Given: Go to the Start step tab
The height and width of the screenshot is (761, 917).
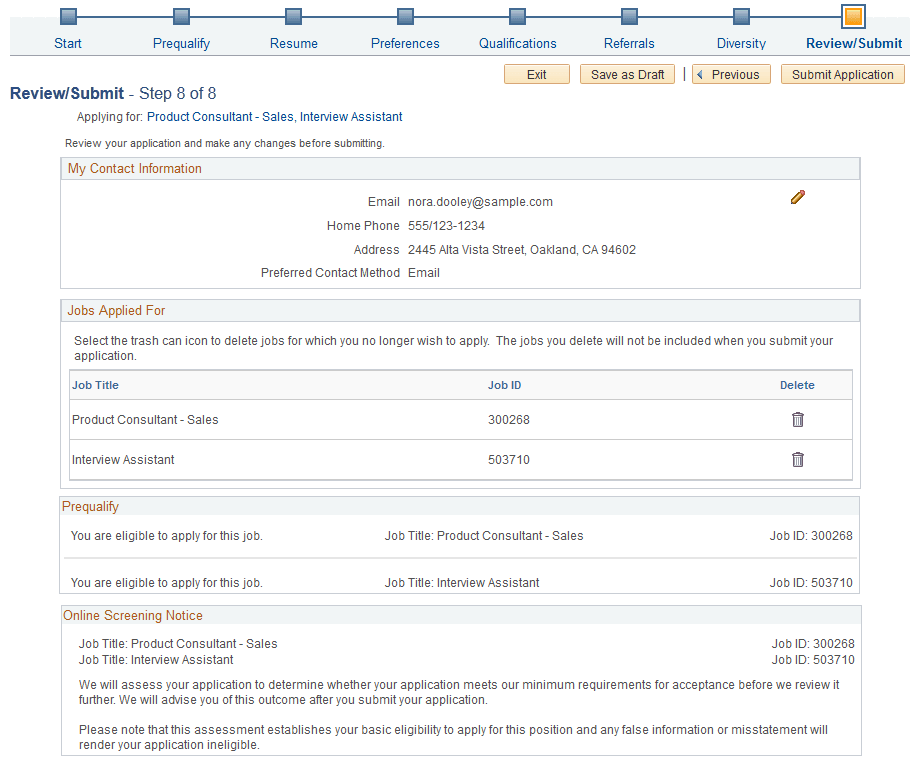Looking at the screenshot, I should click(x=67, y=43).
